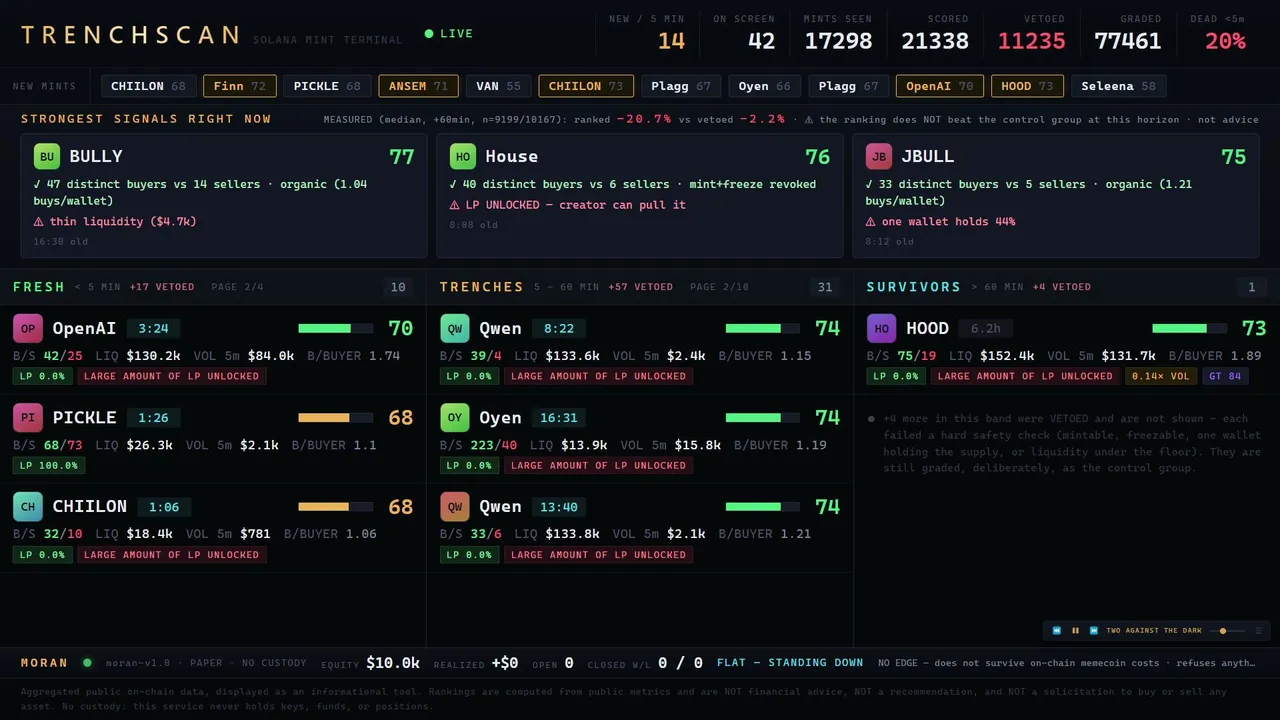The height and width of the screenshot is (720, 1280).
Task: Click HOOD score bar next to 73
Action: [1189, 328]
